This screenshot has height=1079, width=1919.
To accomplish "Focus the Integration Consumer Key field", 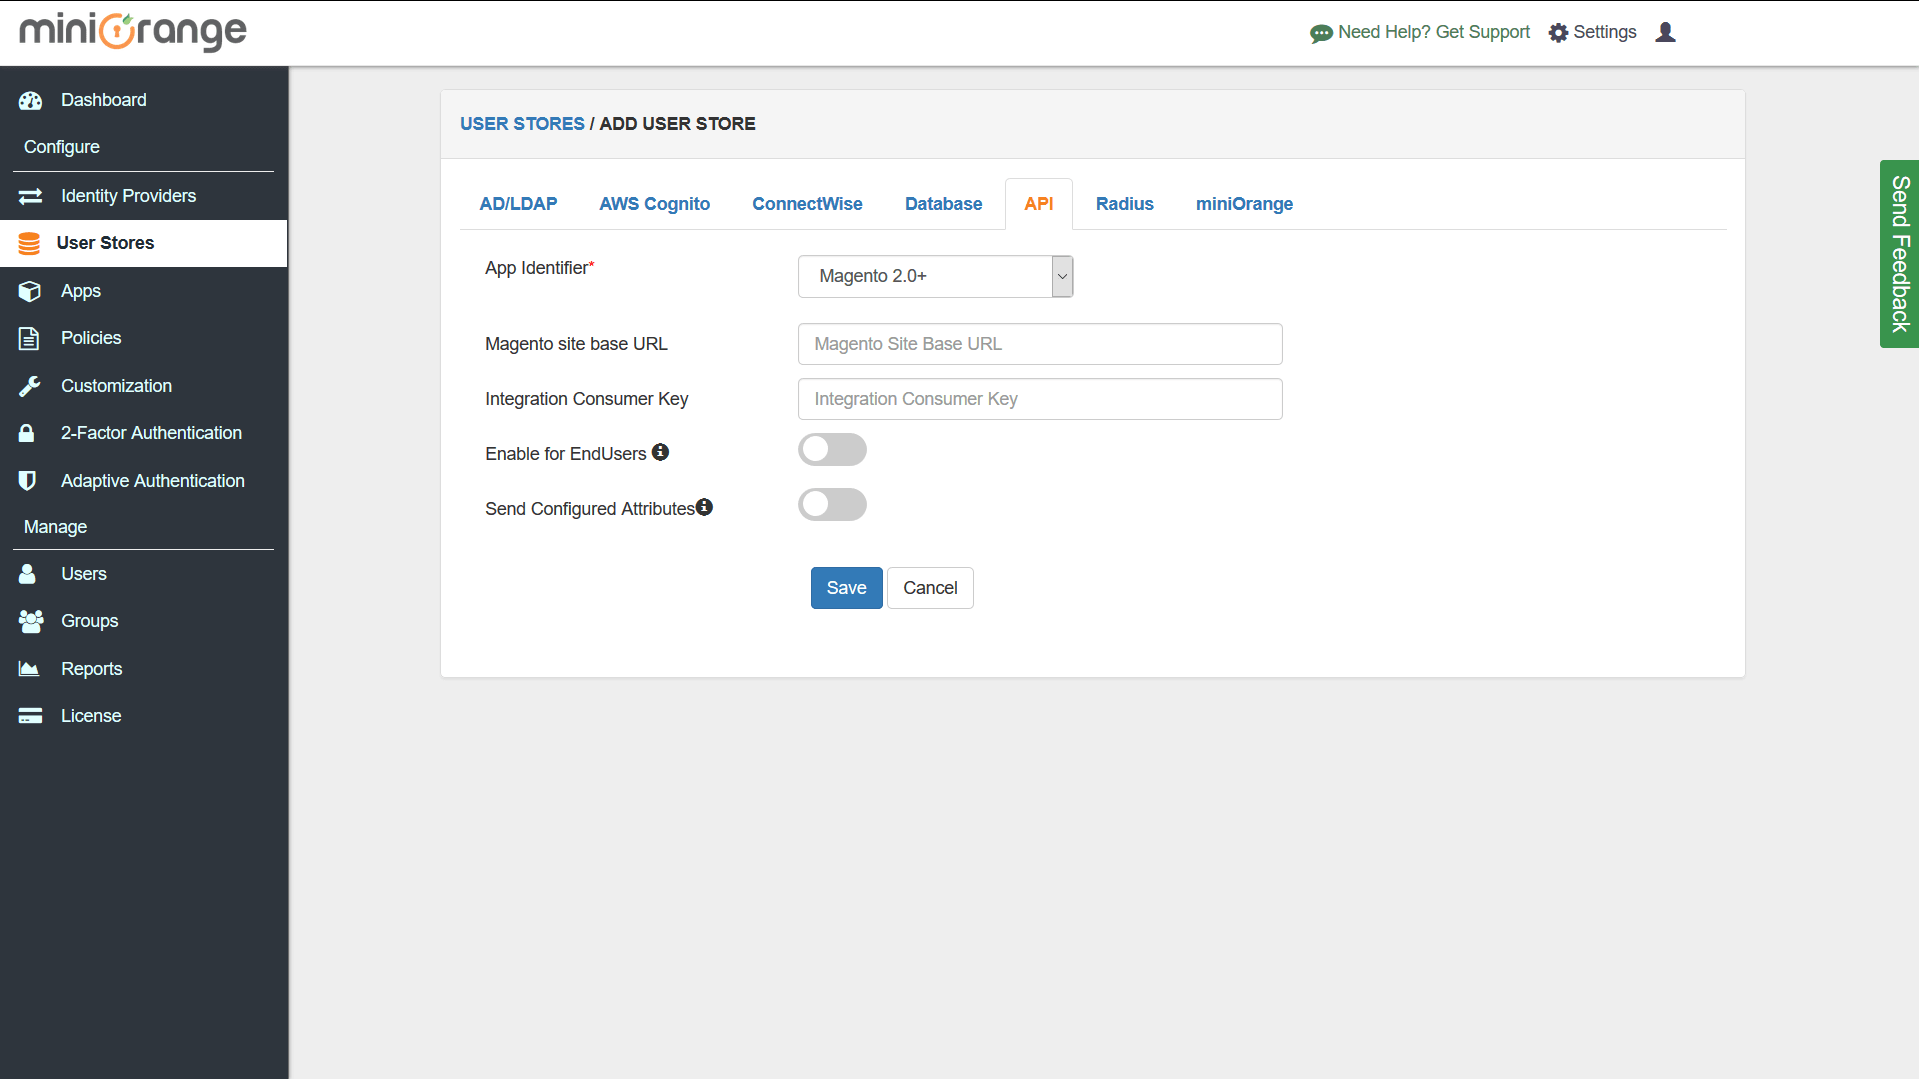I will (x=1040, y=399).
